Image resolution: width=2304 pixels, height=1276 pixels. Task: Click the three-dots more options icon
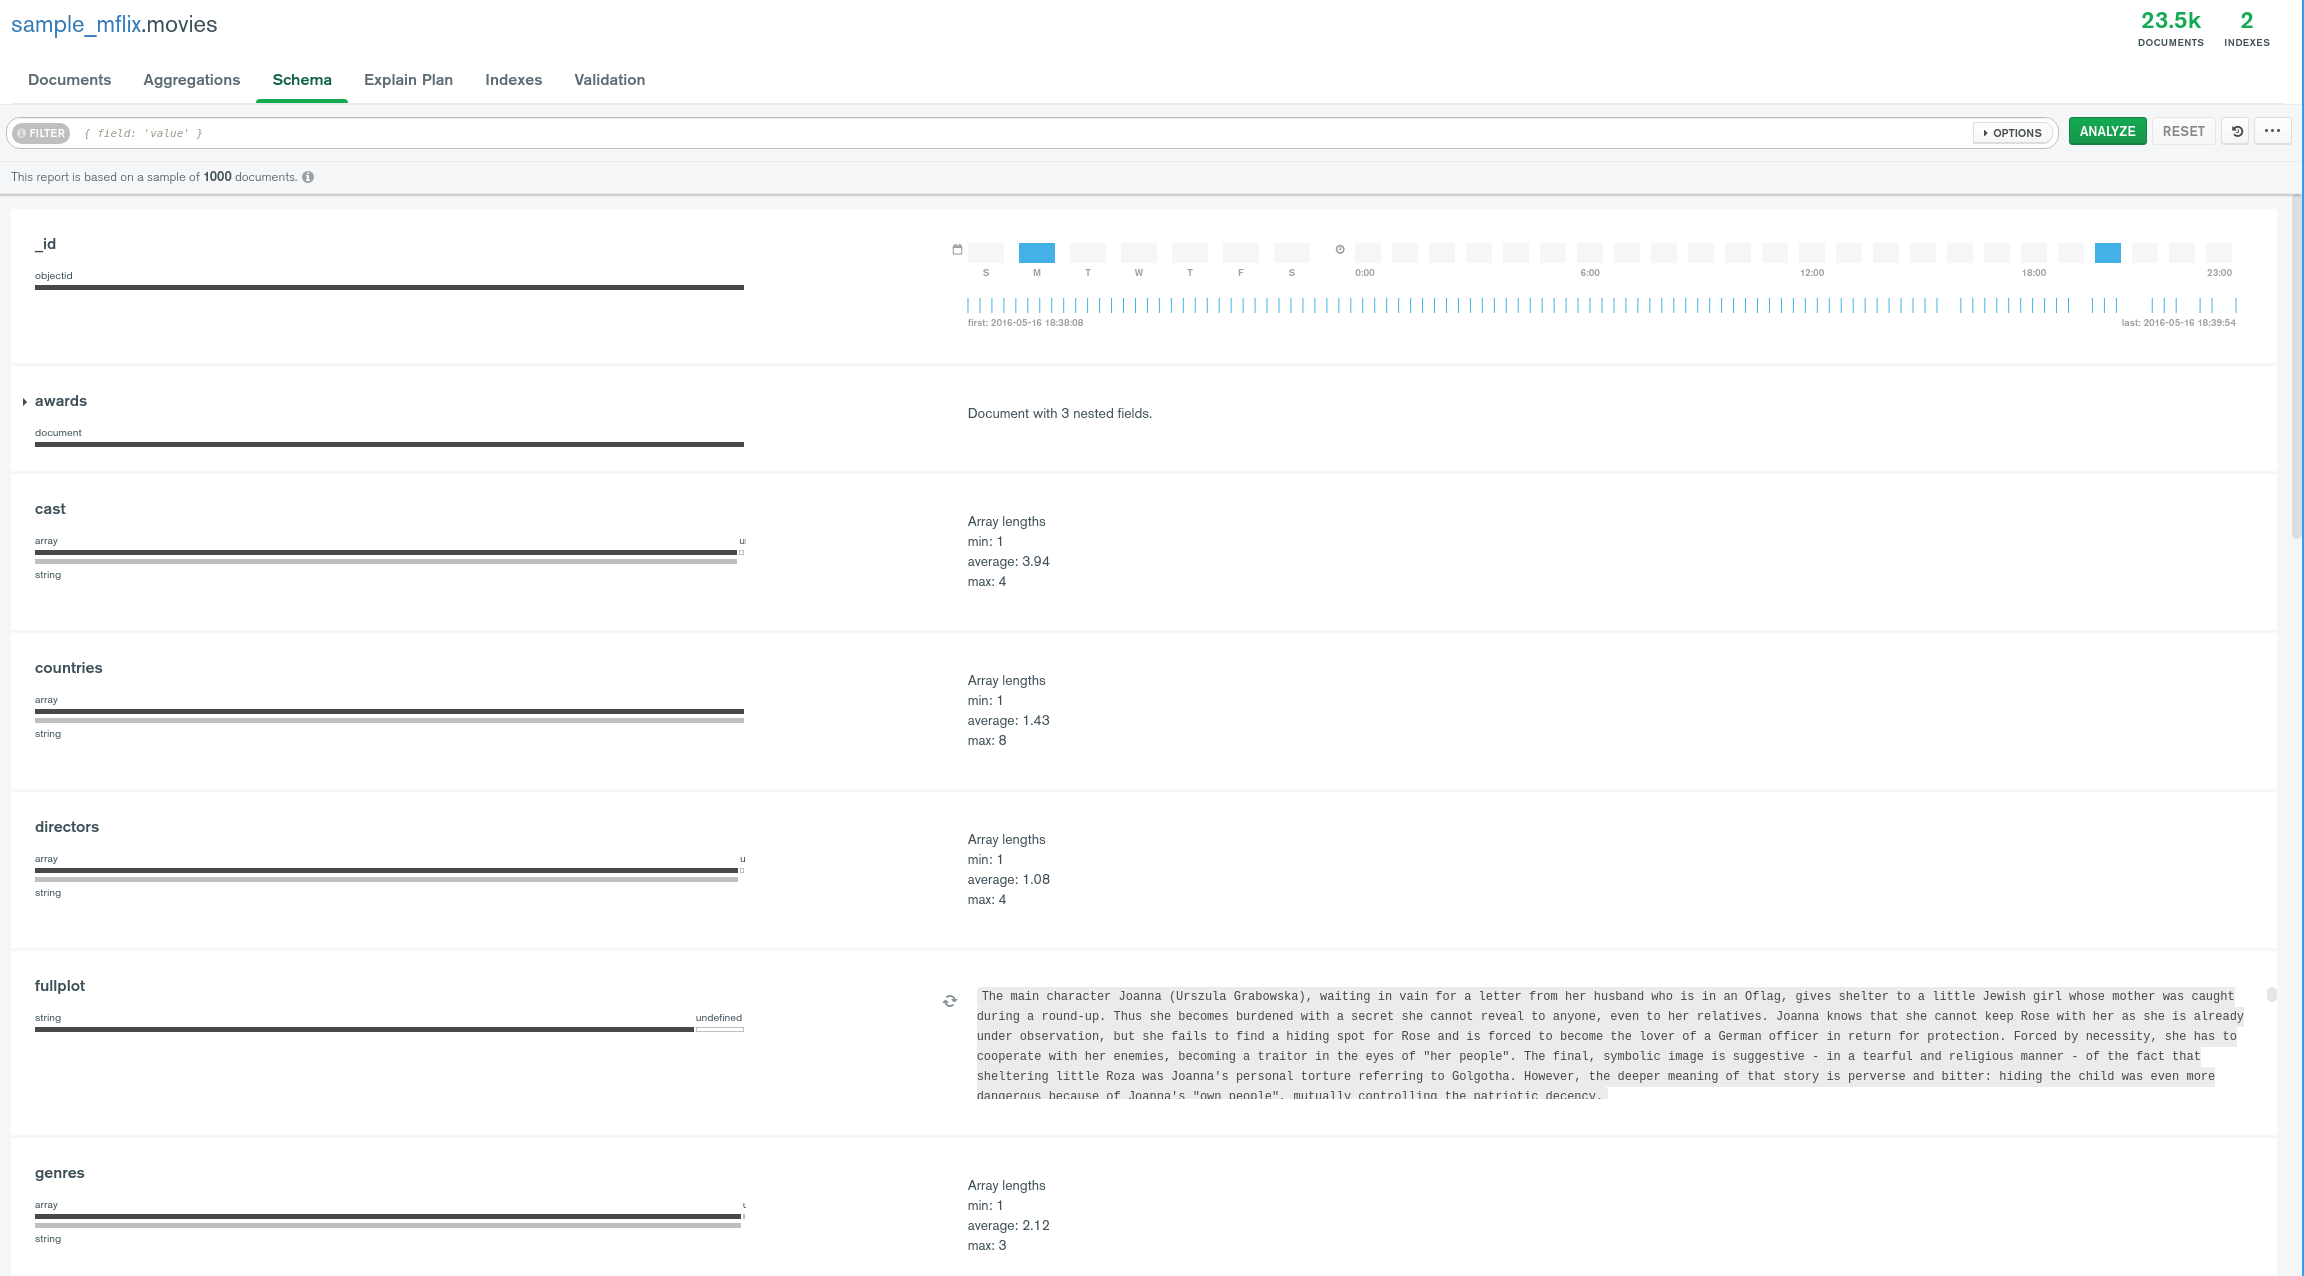2272,131
